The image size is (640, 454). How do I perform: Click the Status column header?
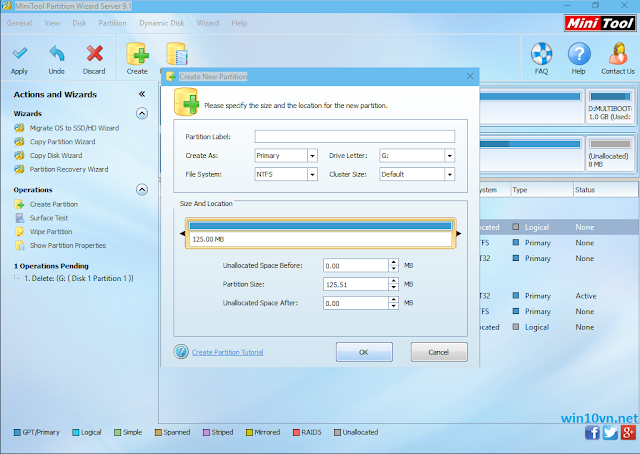pyautogui.click(x=606, y=190)
